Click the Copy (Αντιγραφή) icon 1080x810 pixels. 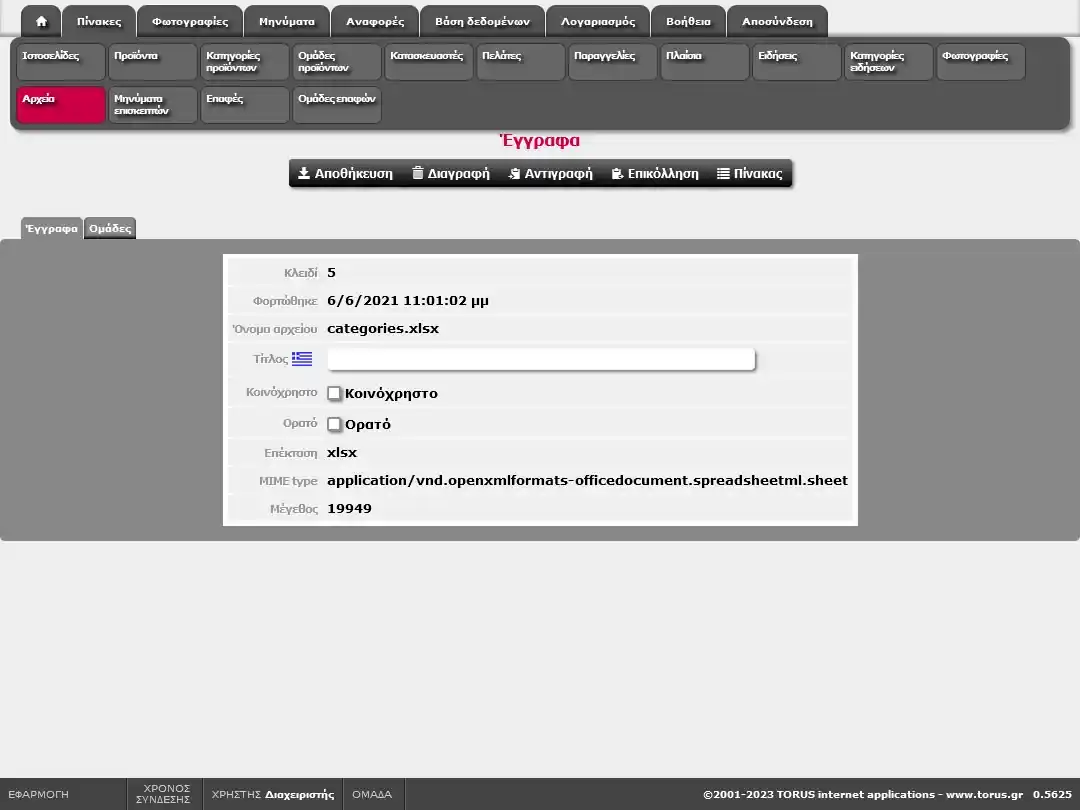coord(514,173)
